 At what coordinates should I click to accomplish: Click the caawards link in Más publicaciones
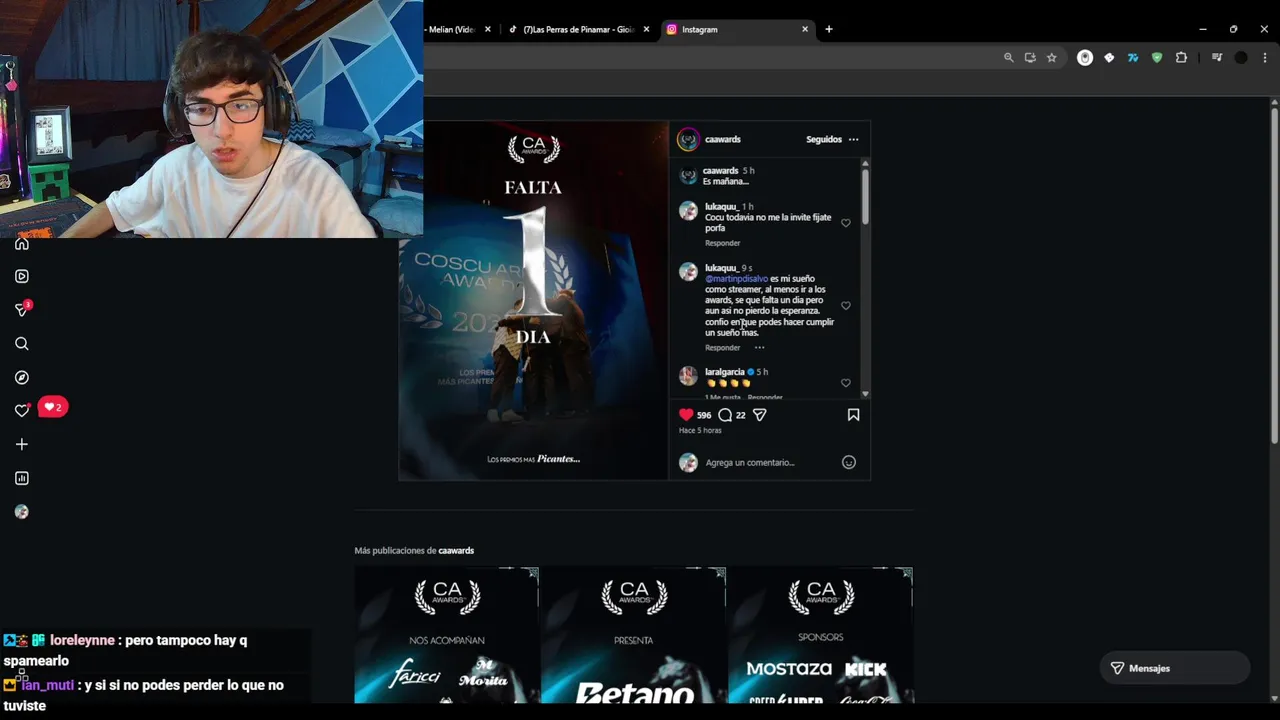pyautogui.click(x=456, y=551)
